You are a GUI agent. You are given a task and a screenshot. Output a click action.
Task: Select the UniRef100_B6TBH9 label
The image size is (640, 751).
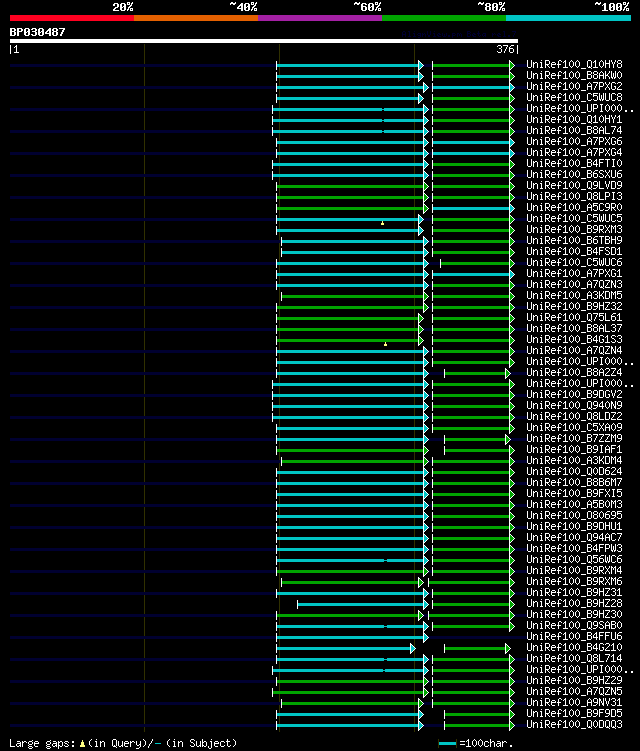click(x=574, y=240)
